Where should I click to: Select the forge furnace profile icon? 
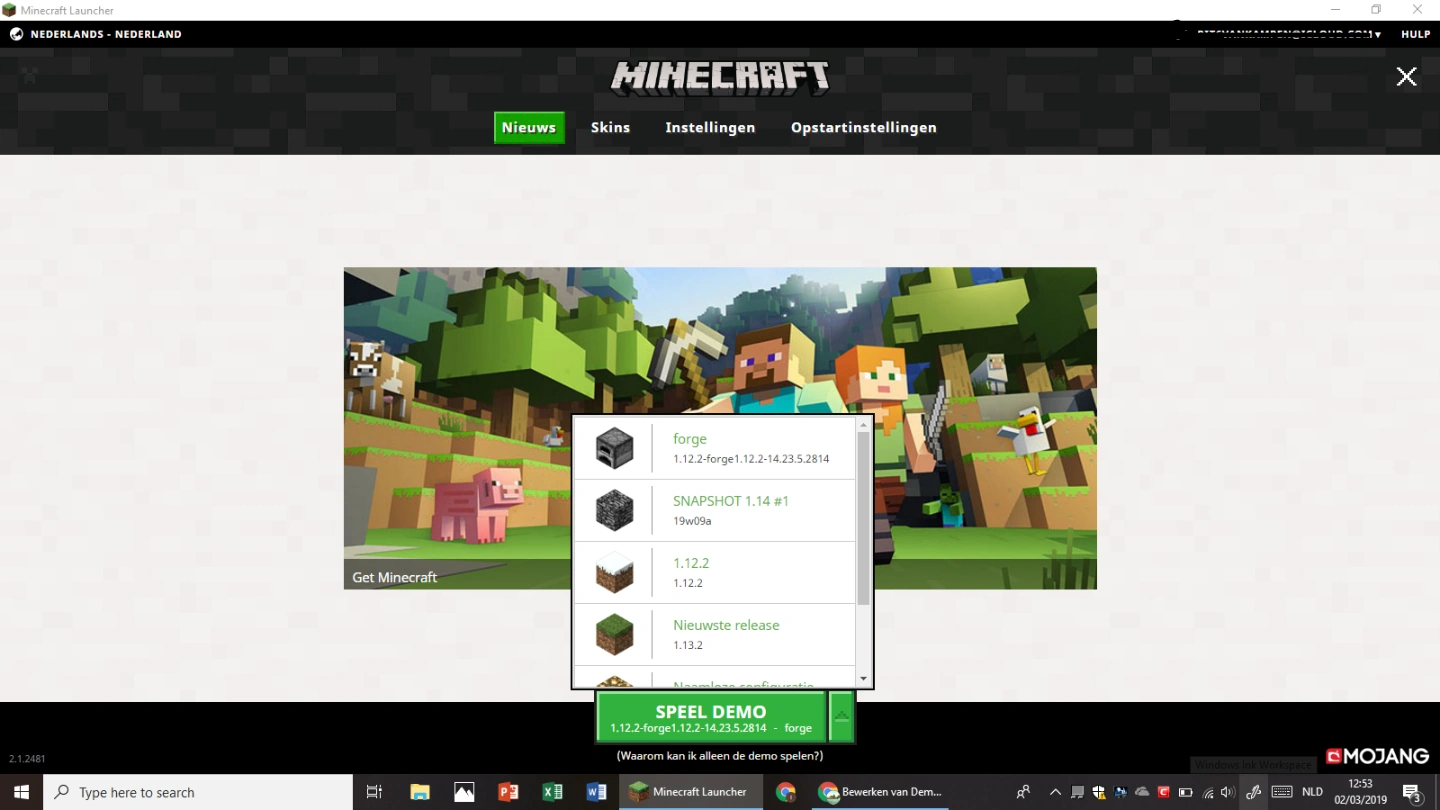point(614,448)
